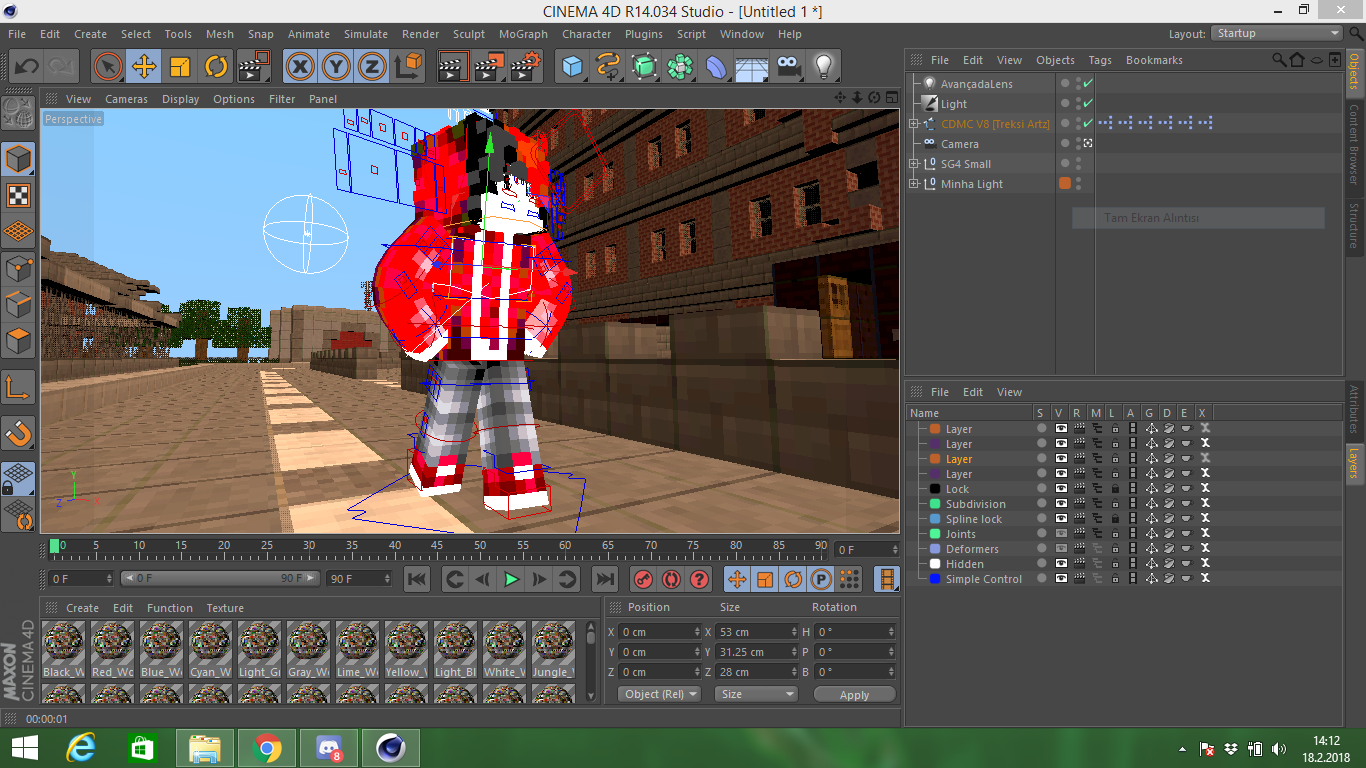Screen dimensions: 1366x768
Task: Select the Scale tool
Action: 180,67
